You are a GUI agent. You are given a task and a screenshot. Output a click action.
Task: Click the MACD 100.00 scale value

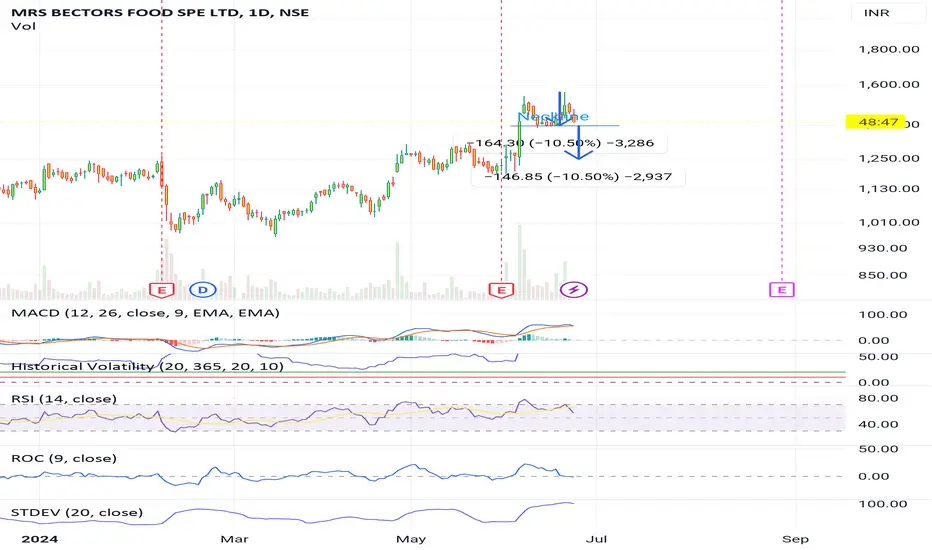pos(883,315)
